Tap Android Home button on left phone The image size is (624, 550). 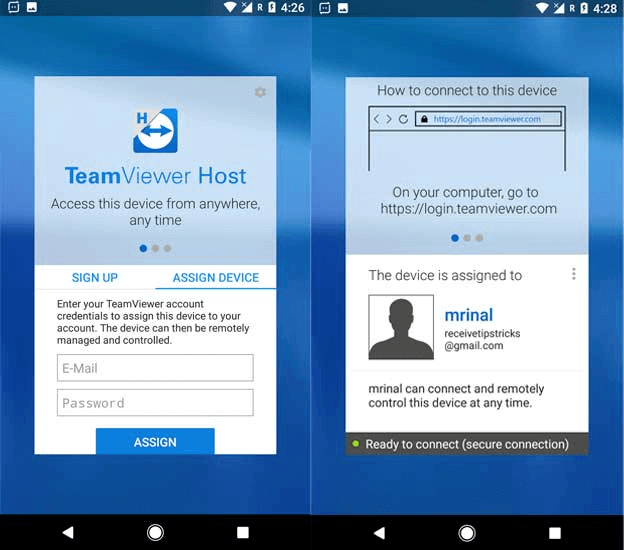(x=155, y=532)
